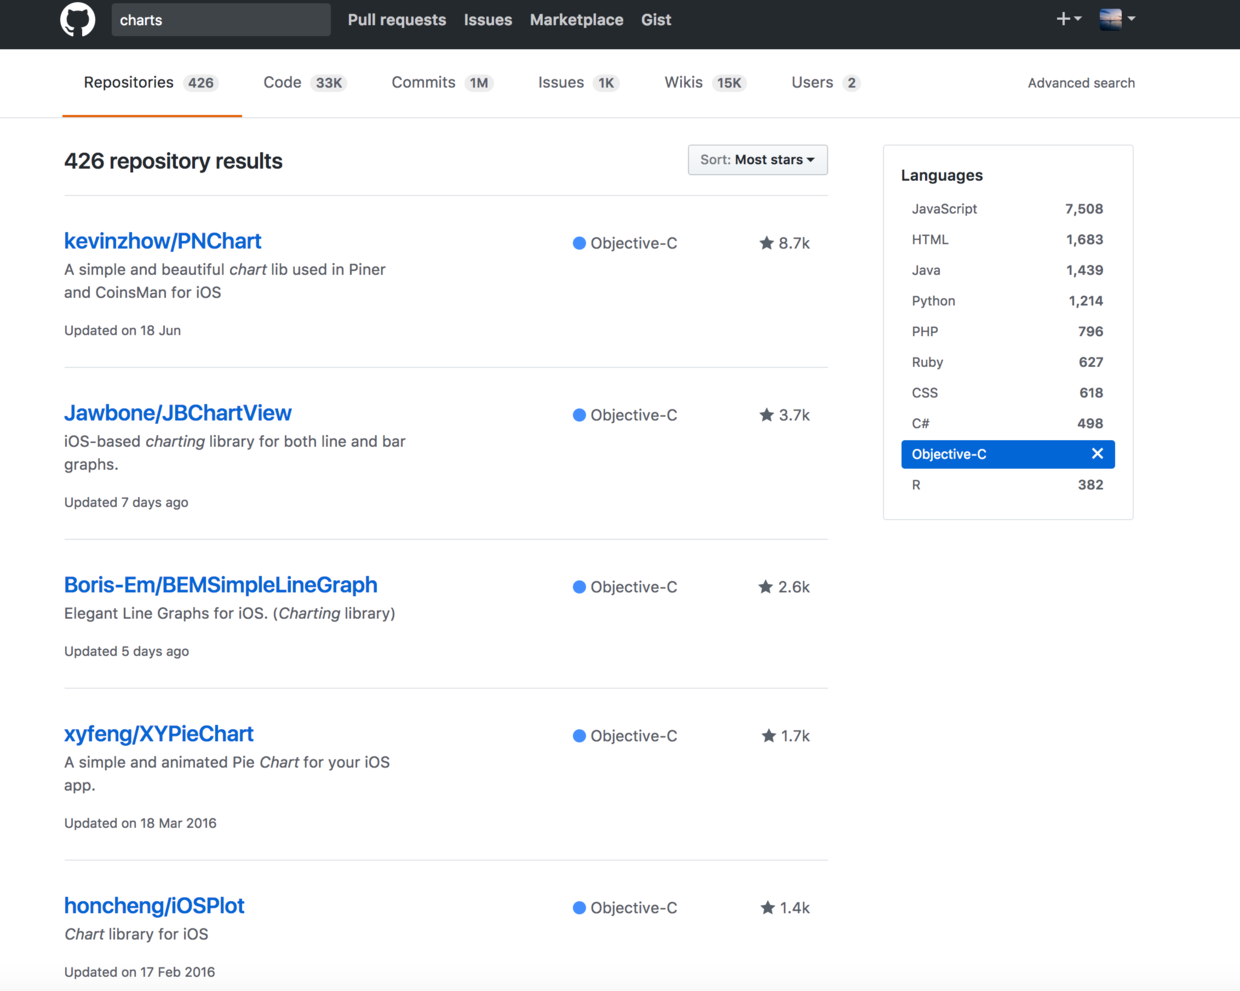Open the Sort: Most stars dropdown

757,160
